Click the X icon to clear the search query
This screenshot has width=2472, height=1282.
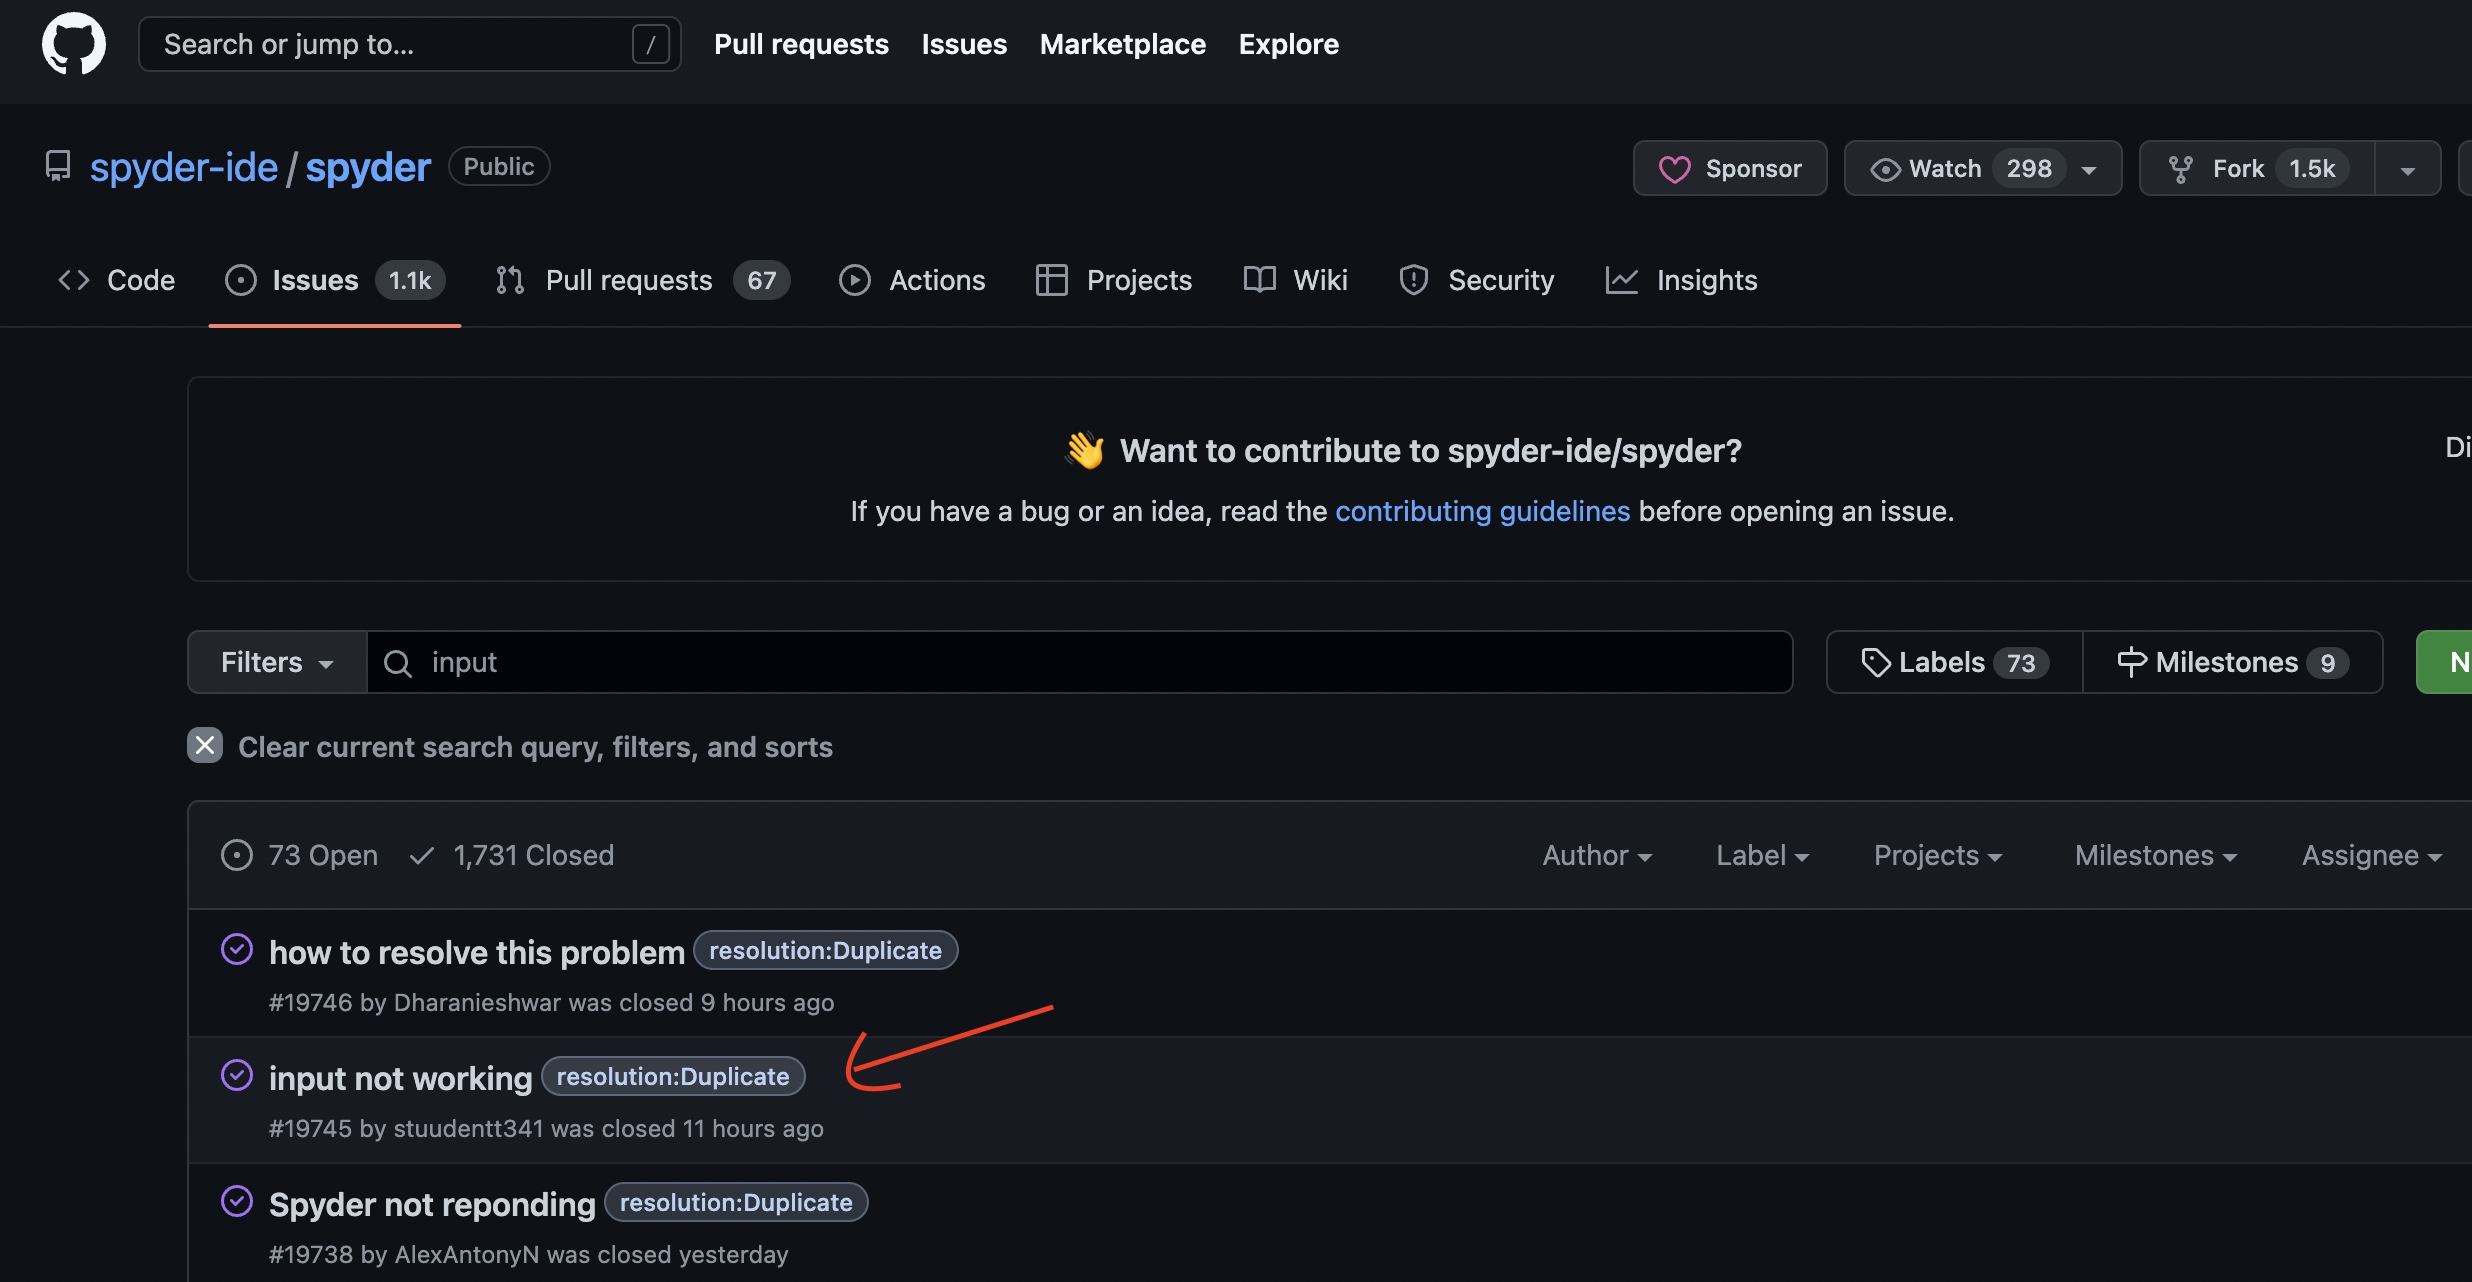coord(205,745)
